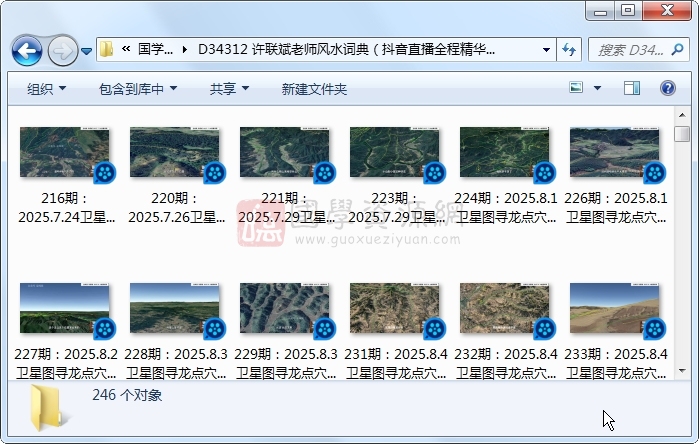Click the file name 226期：2025.8.1

616,208
